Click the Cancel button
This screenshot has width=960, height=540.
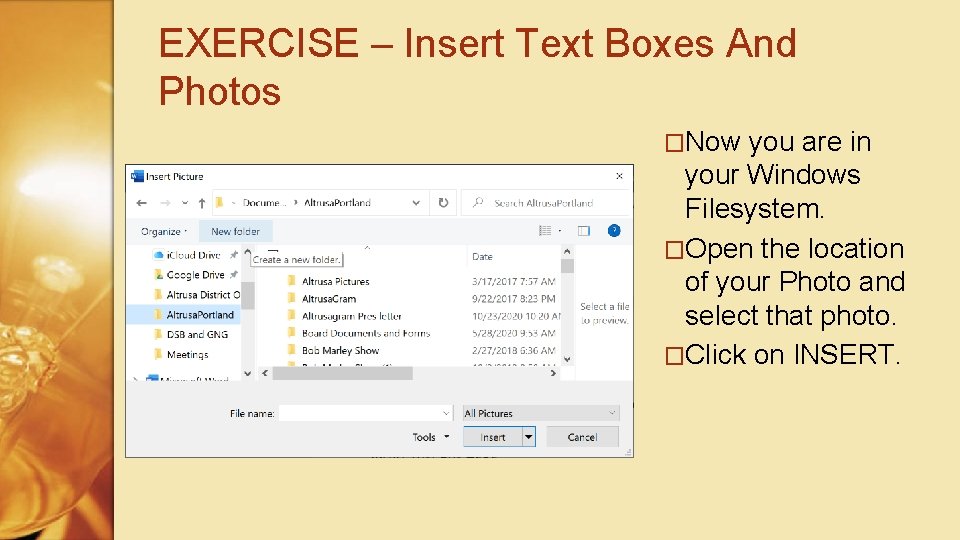coord(582,437)
